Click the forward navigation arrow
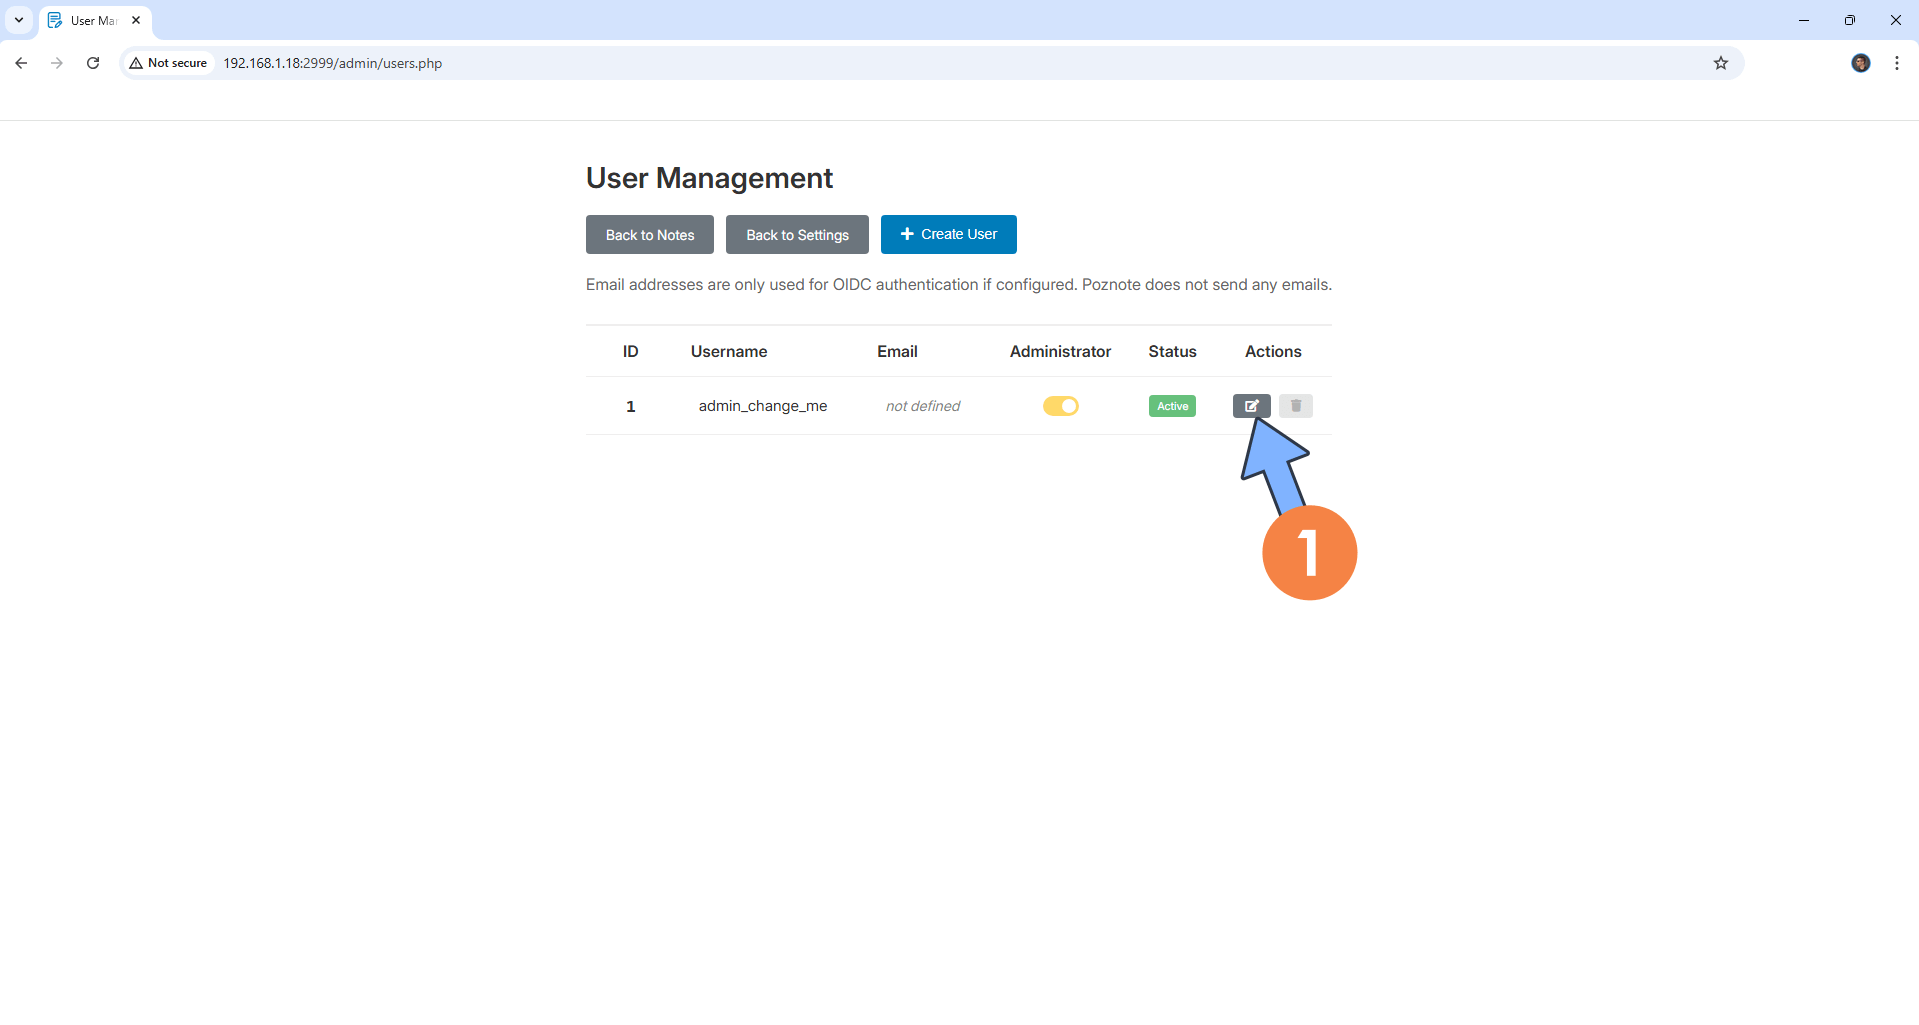 click(x=57, y=62)
